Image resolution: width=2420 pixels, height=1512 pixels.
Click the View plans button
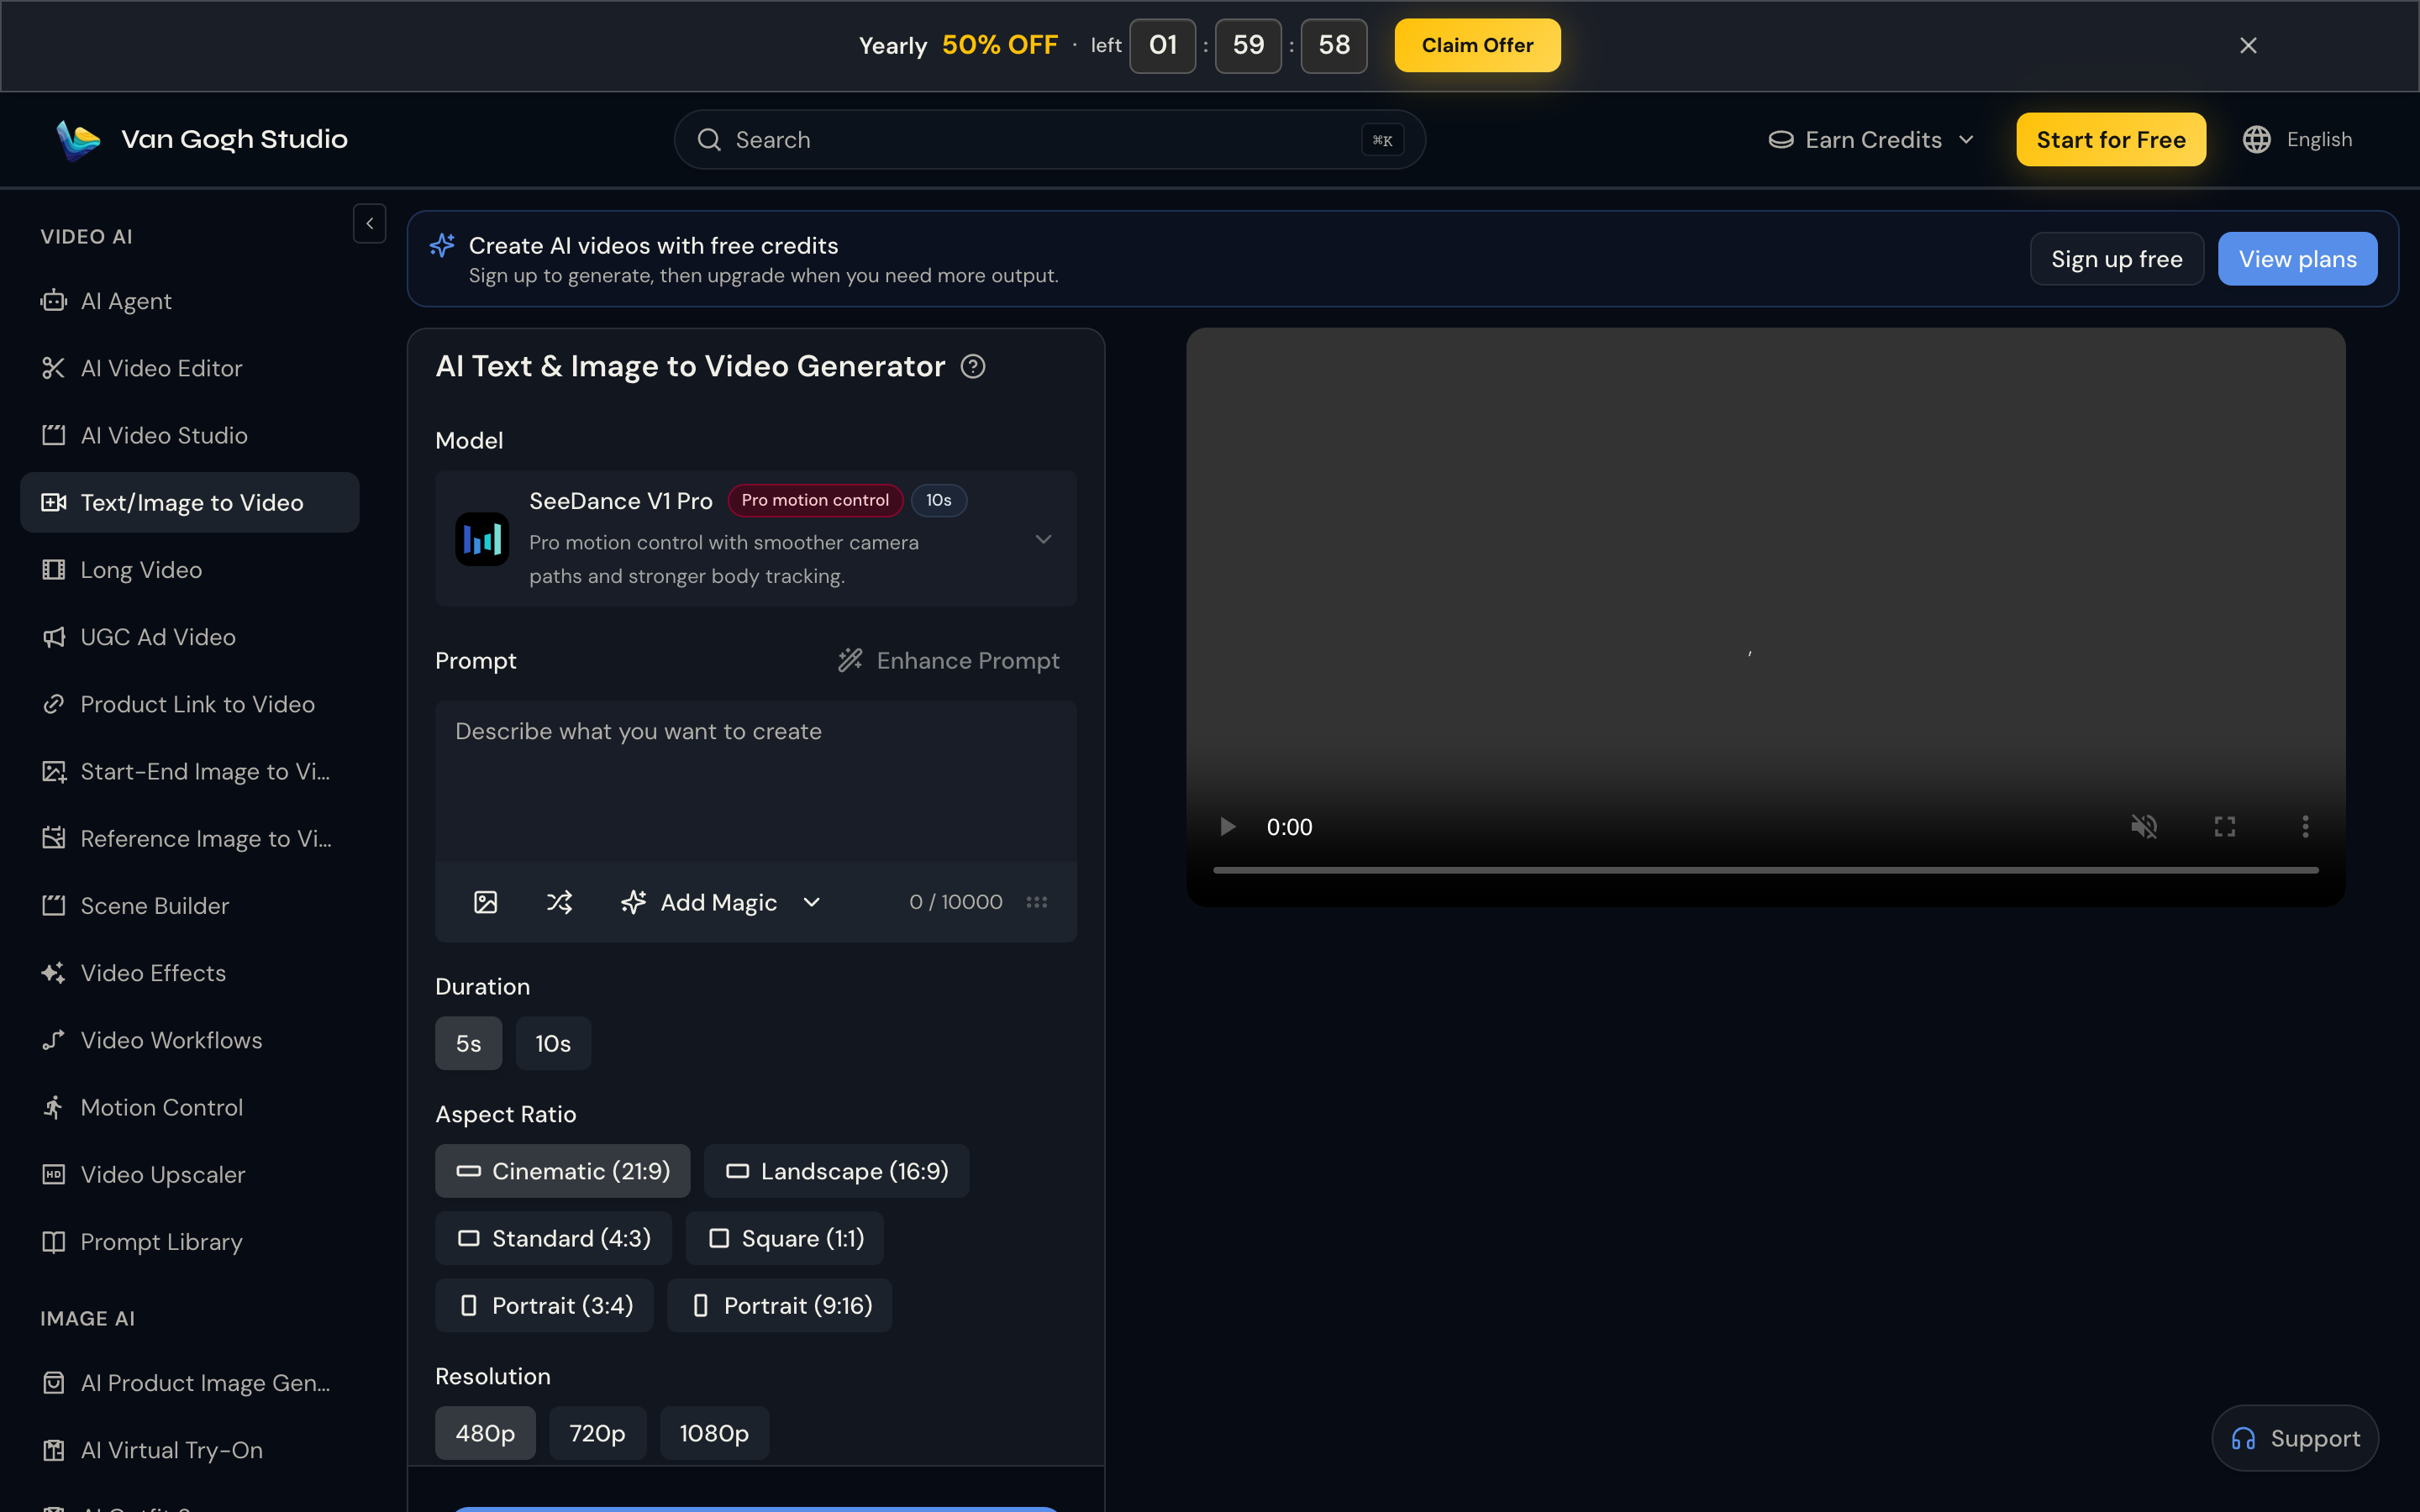click(x=2298, y=259)
